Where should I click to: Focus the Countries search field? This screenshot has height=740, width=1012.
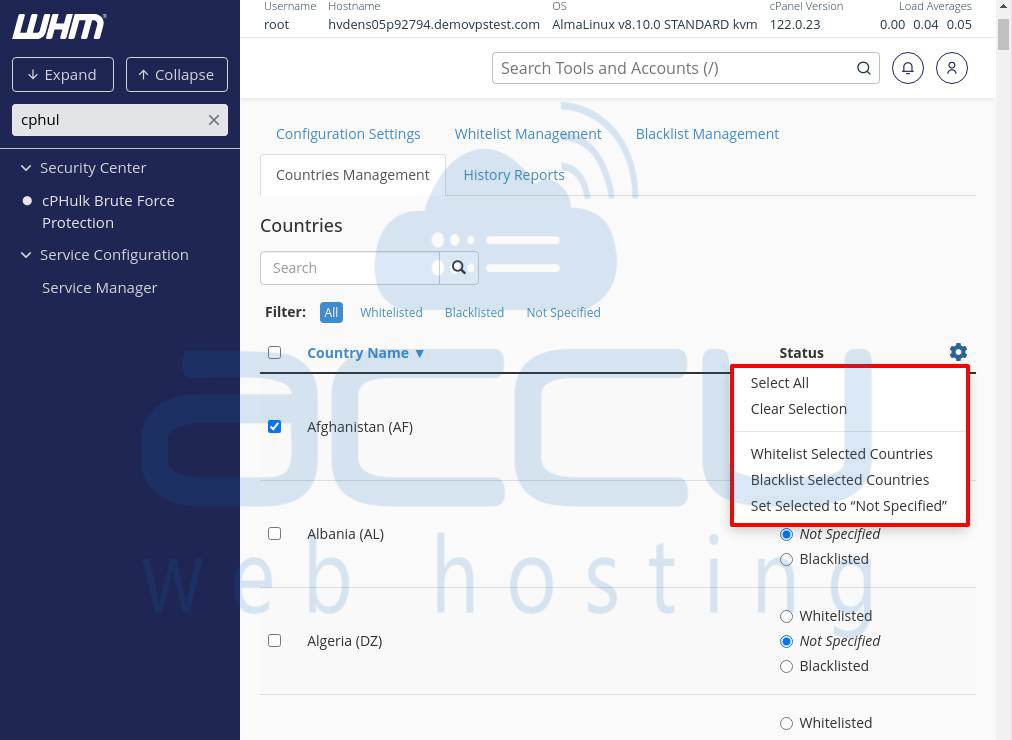[350, 268]
